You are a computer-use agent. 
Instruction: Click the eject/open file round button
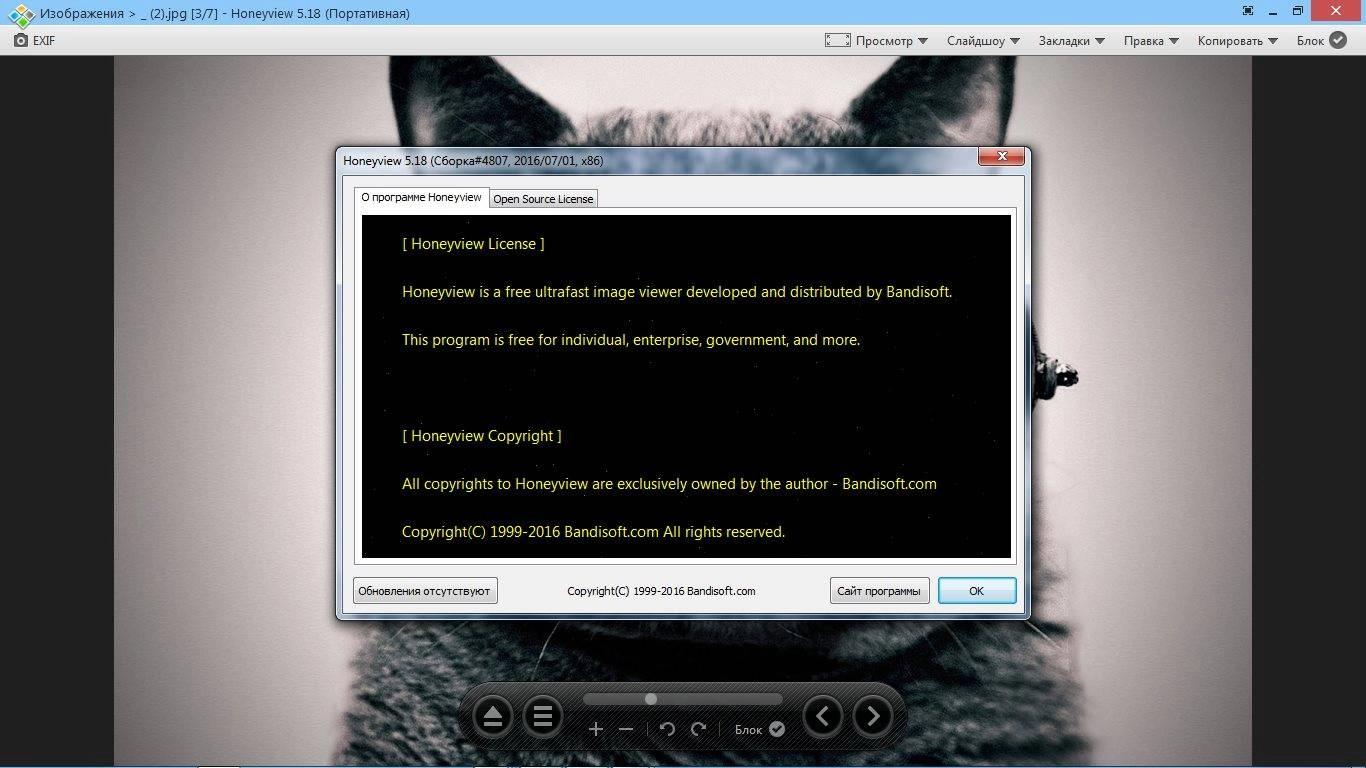[493, 717]
